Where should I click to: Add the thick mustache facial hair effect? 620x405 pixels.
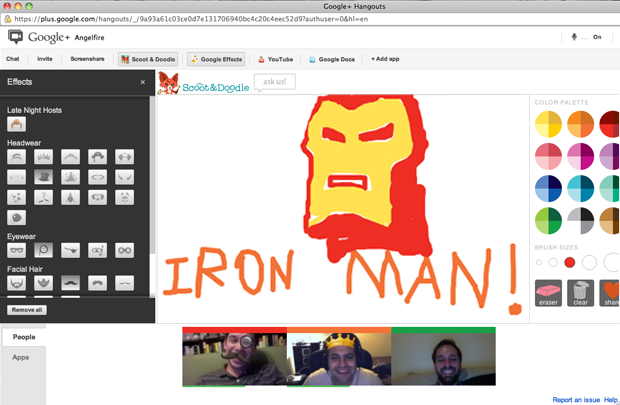click(x=97, y=283)
